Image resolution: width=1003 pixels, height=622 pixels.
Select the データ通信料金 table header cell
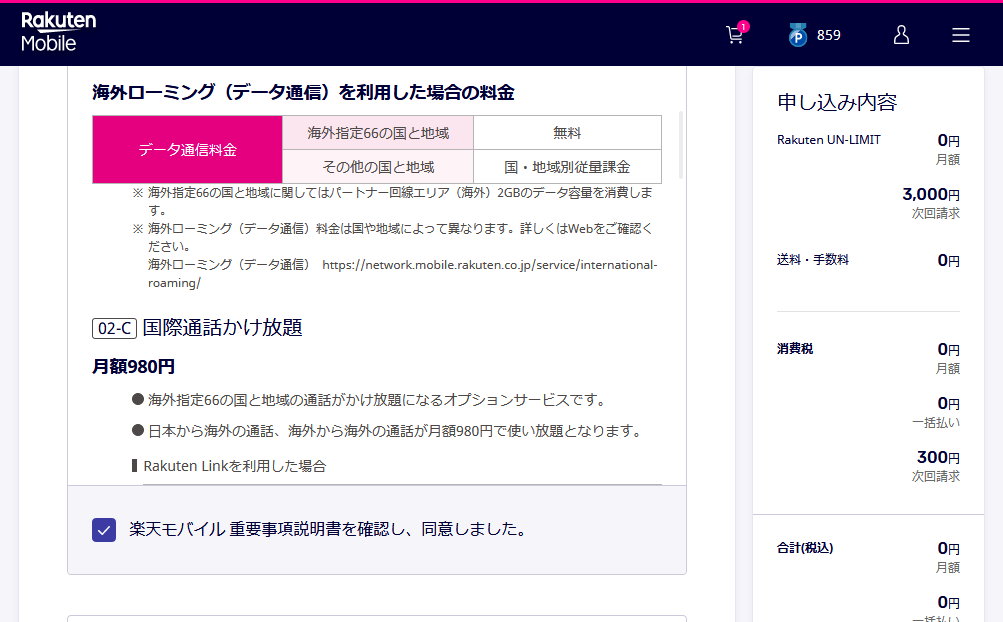click(x=187, y=150)
